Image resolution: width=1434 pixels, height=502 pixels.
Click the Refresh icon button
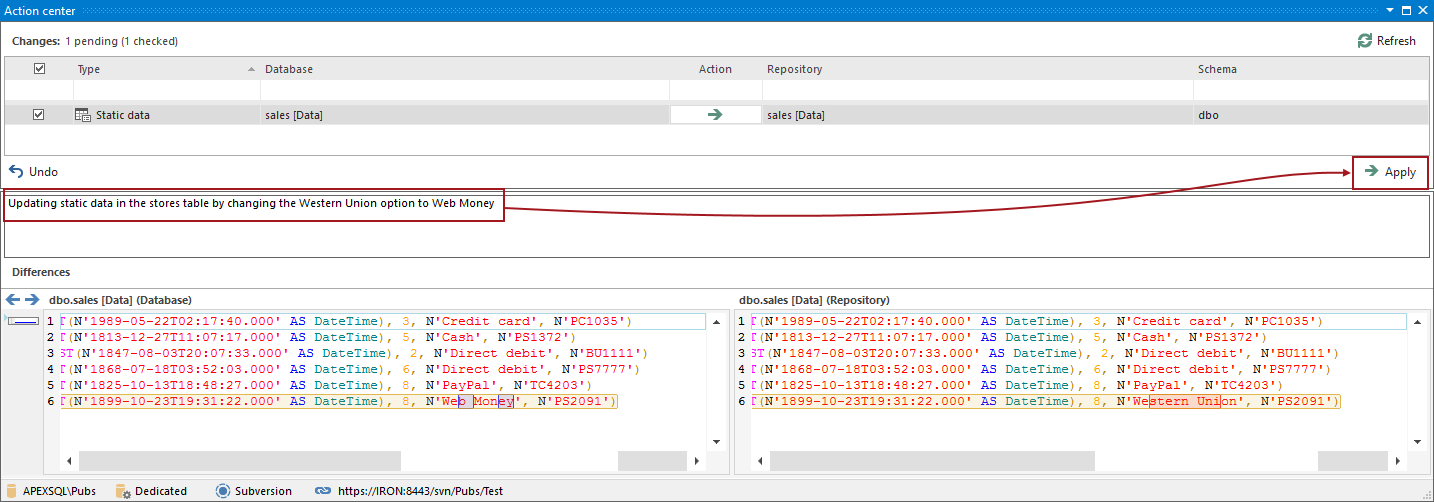1365,41
